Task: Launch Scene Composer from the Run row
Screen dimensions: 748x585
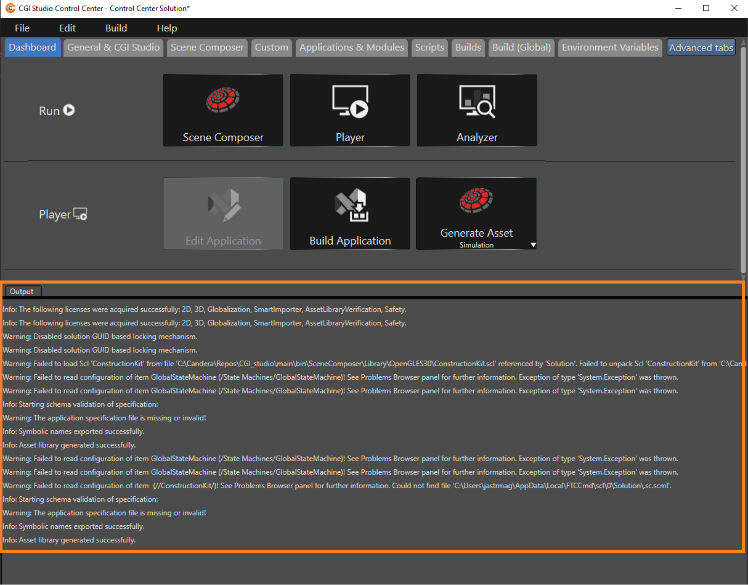Action: click(223, 110)
